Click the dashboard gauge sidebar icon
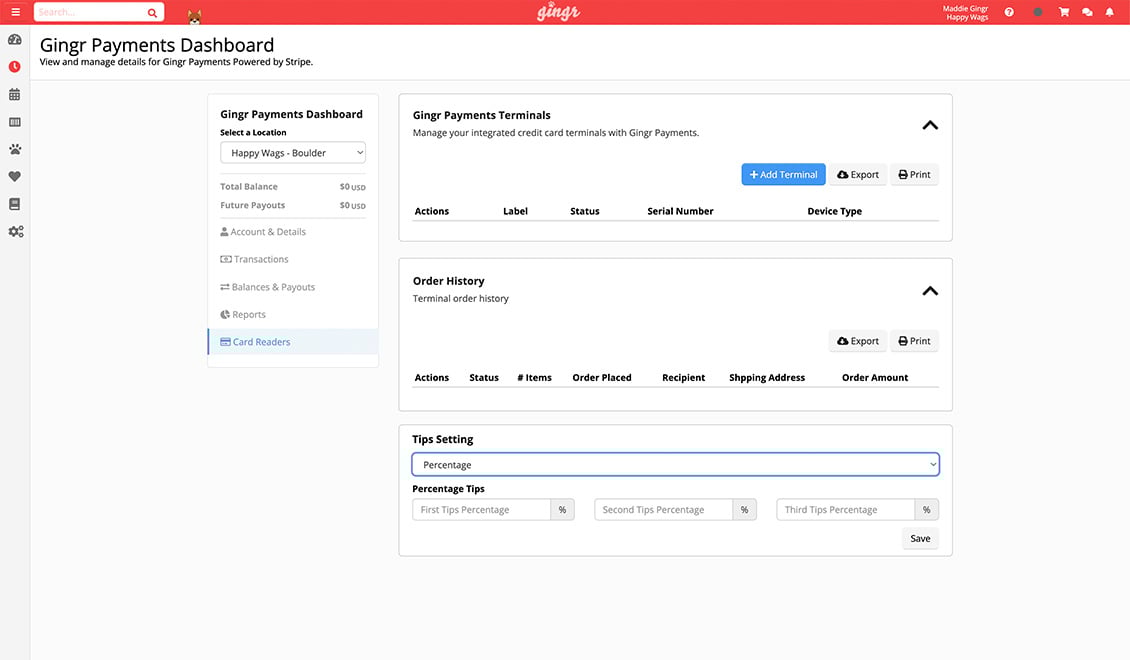The height and width of the screenshot is (660, 1130). [x=15, y=40]
